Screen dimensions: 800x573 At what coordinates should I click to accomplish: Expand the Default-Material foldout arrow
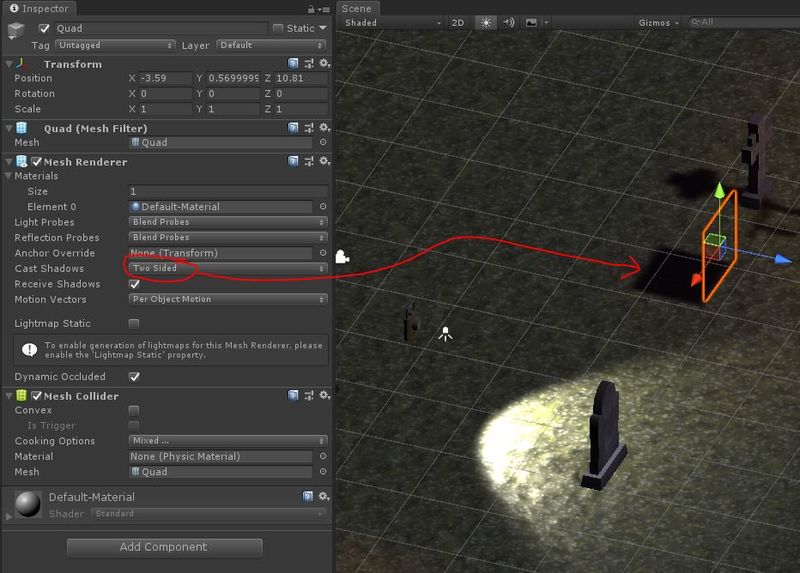click(x=8, y=516)
